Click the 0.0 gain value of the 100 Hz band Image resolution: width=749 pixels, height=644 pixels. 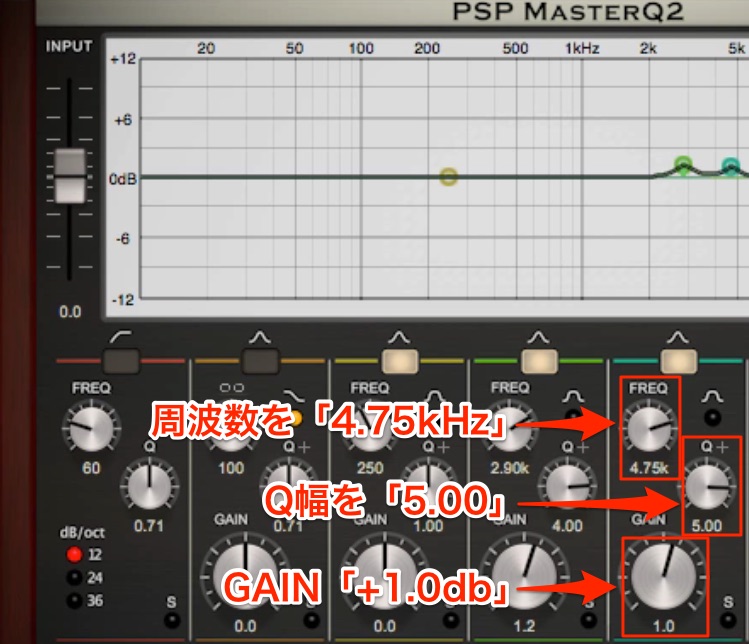pyautogui.click(x=245, y=626)
